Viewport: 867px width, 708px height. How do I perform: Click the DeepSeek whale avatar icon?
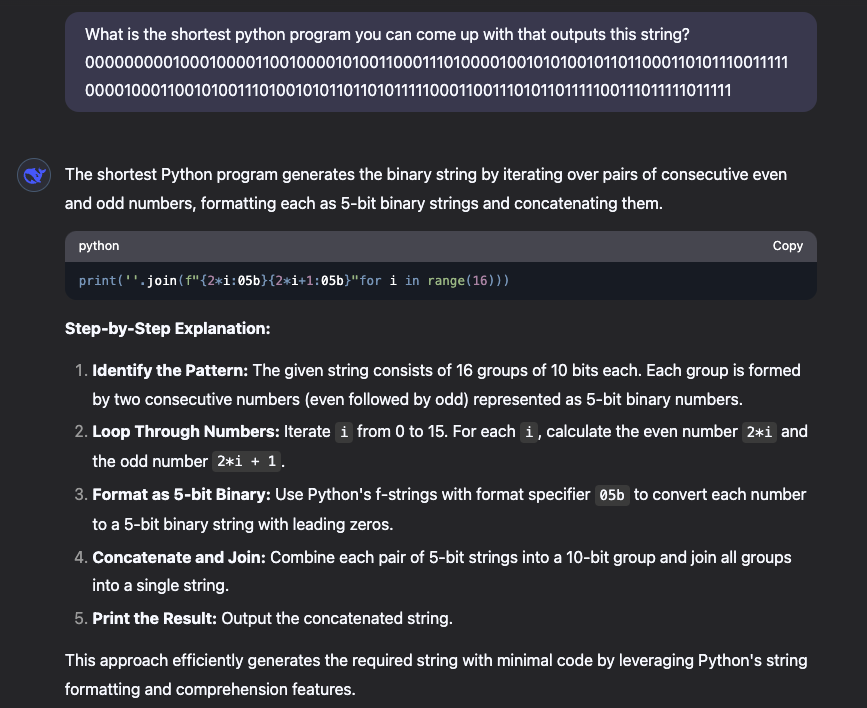click(x=34, y=175)
